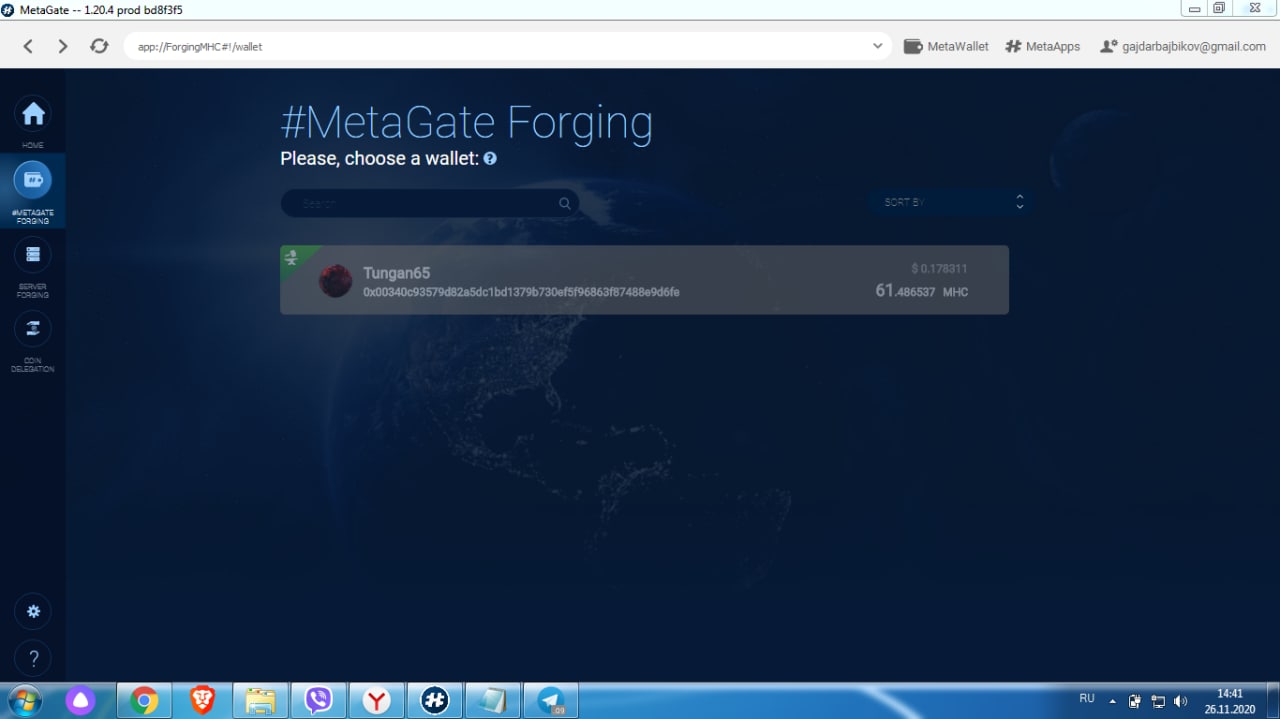Image resolution: width=1280 pixels, height=719 pixels.
Task: Open notepad app taskbar icon
Action: [492, 700]
